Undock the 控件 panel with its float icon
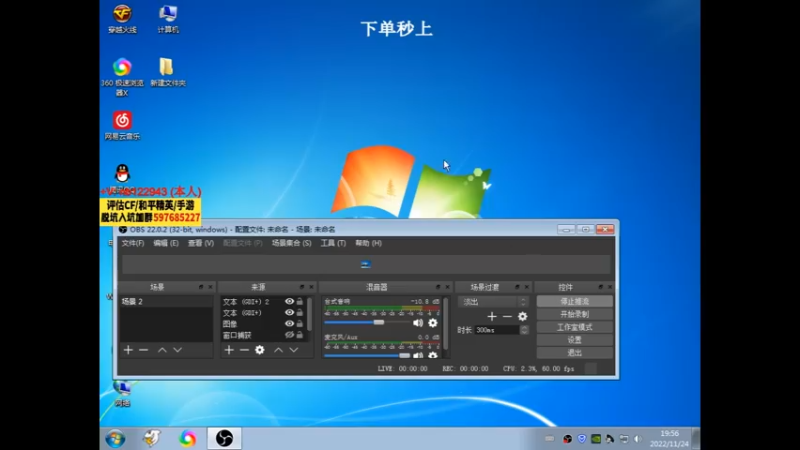Image resolution: width=800 pixels, height=450 pixels. point(601,287)
